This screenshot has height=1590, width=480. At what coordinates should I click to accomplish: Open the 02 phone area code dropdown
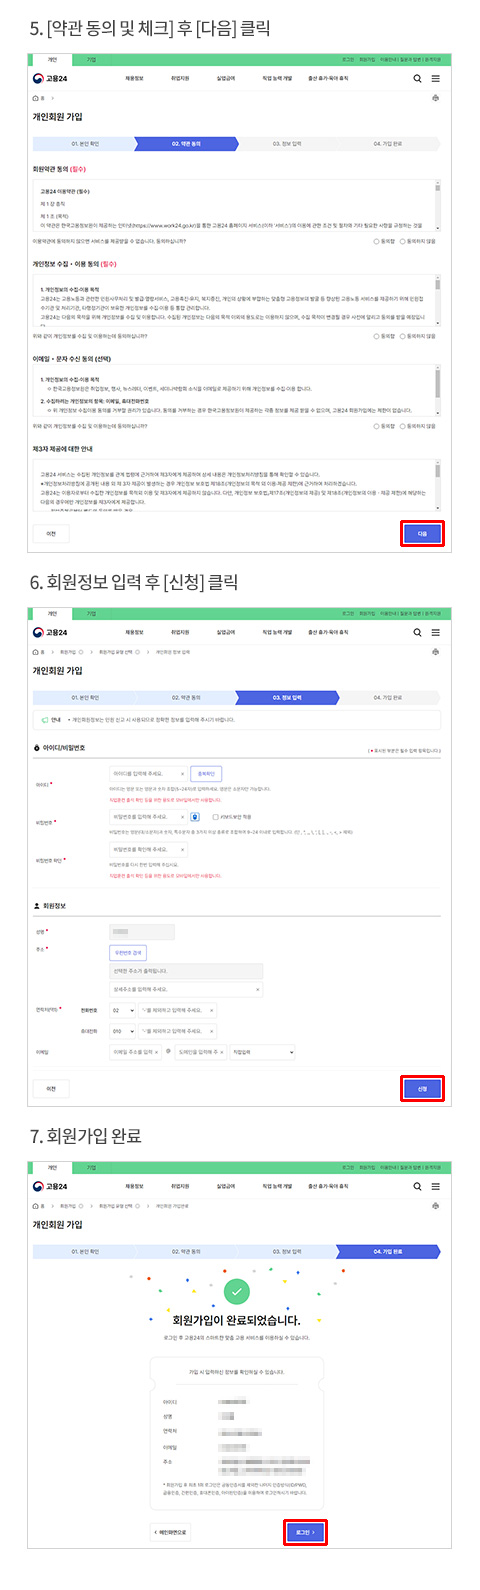[123, 1010]
